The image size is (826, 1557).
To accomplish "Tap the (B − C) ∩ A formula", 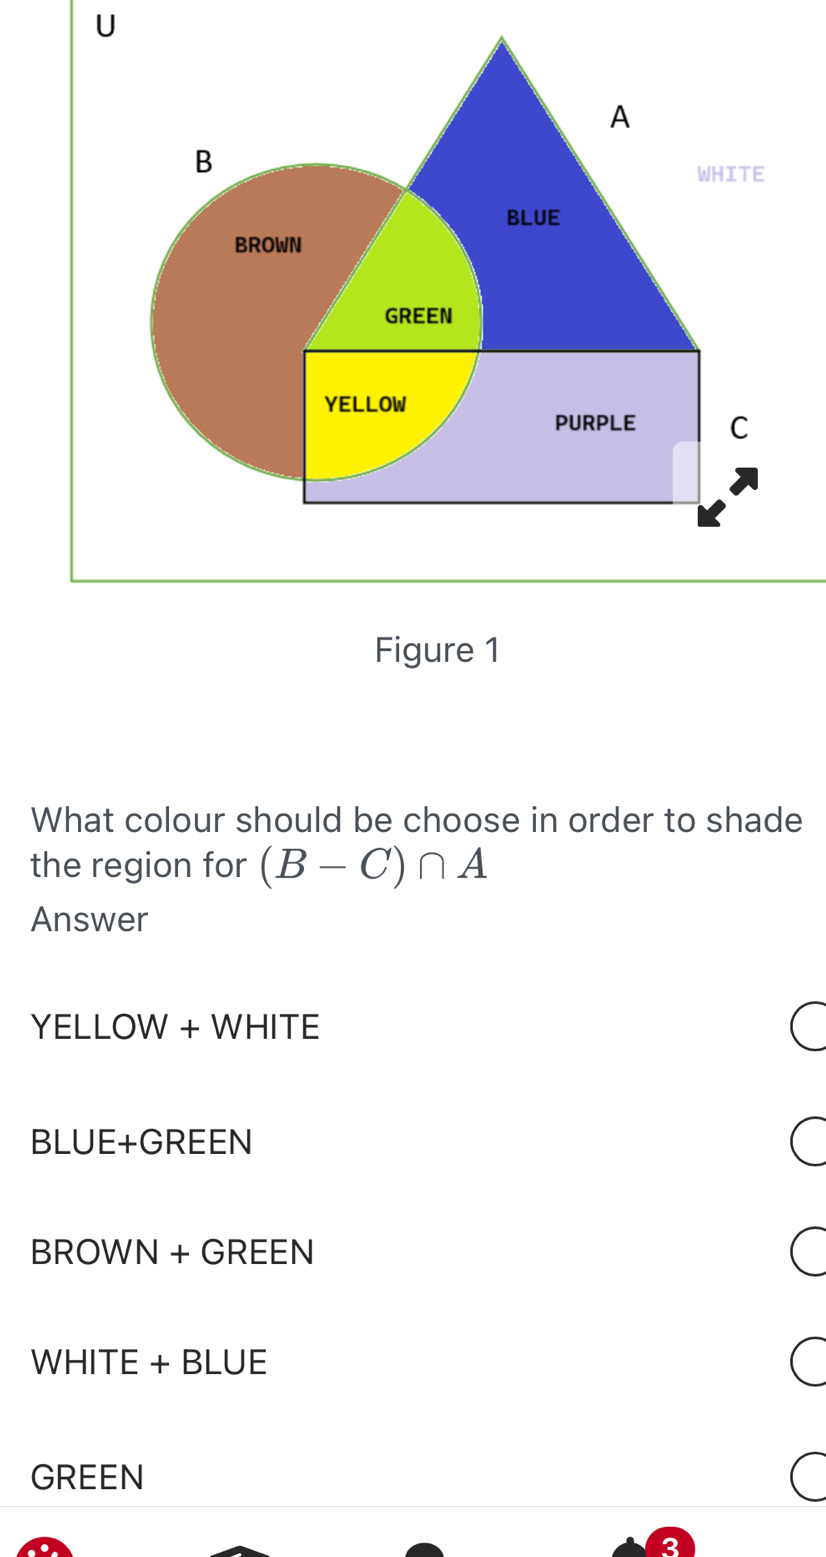I will 373,865.
